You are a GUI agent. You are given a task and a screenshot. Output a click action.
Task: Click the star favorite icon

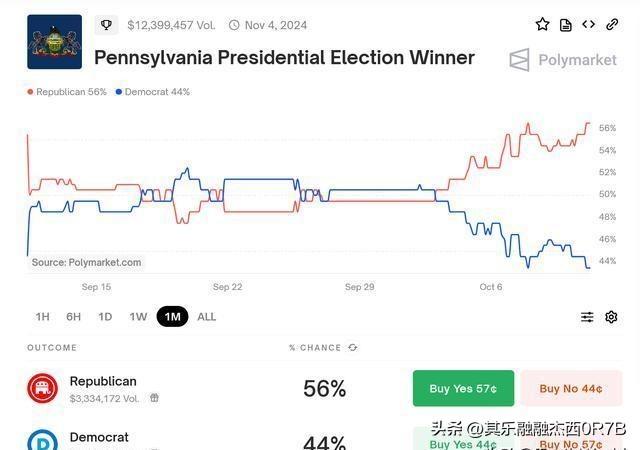pos(542,25)
